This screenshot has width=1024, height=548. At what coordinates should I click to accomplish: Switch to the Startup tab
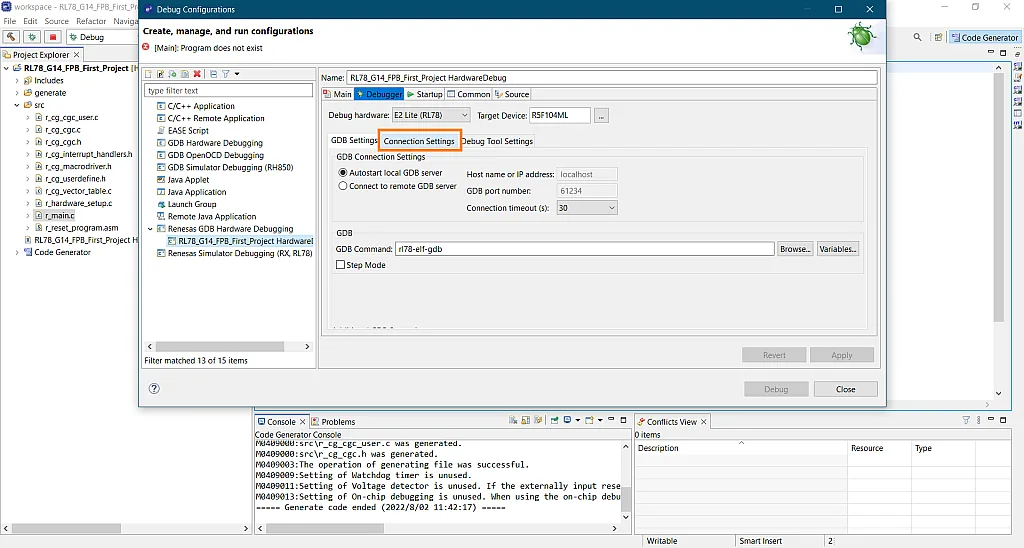click(x=424, y=94)
